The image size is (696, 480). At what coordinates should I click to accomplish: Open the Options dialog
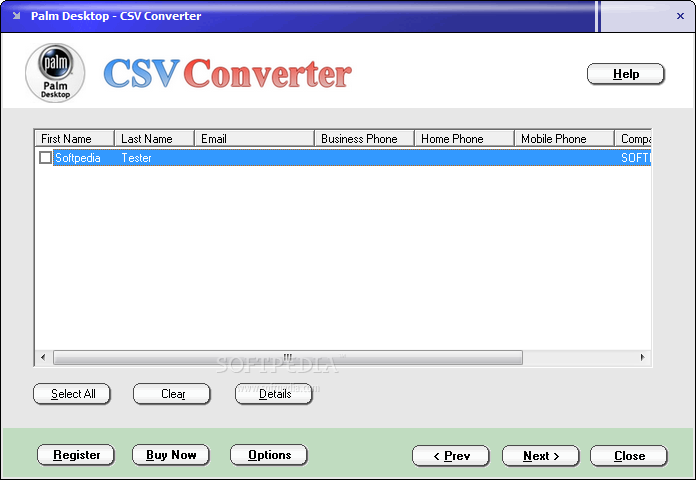tap(269, 455)
